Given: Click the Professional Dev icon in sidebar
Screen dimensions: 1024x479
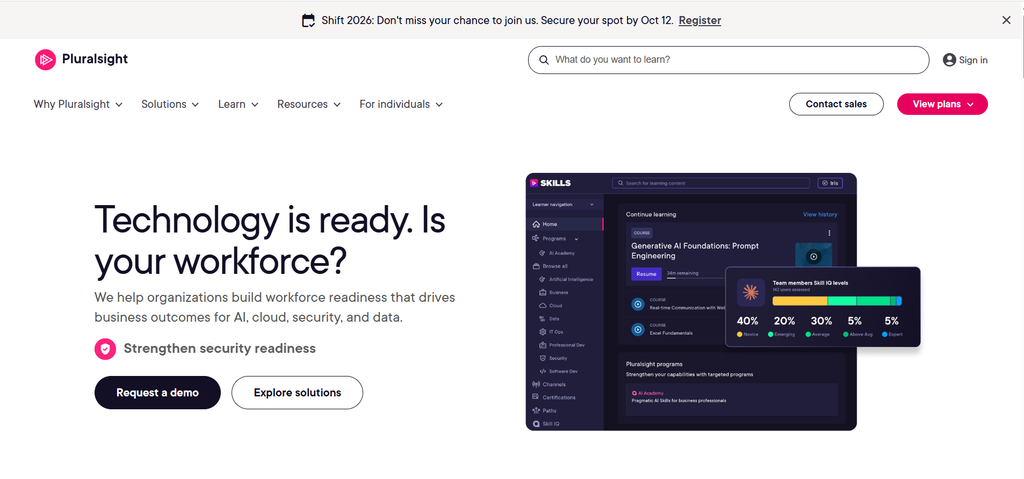Looking at the screenshot, I should [x=542, y=345].
